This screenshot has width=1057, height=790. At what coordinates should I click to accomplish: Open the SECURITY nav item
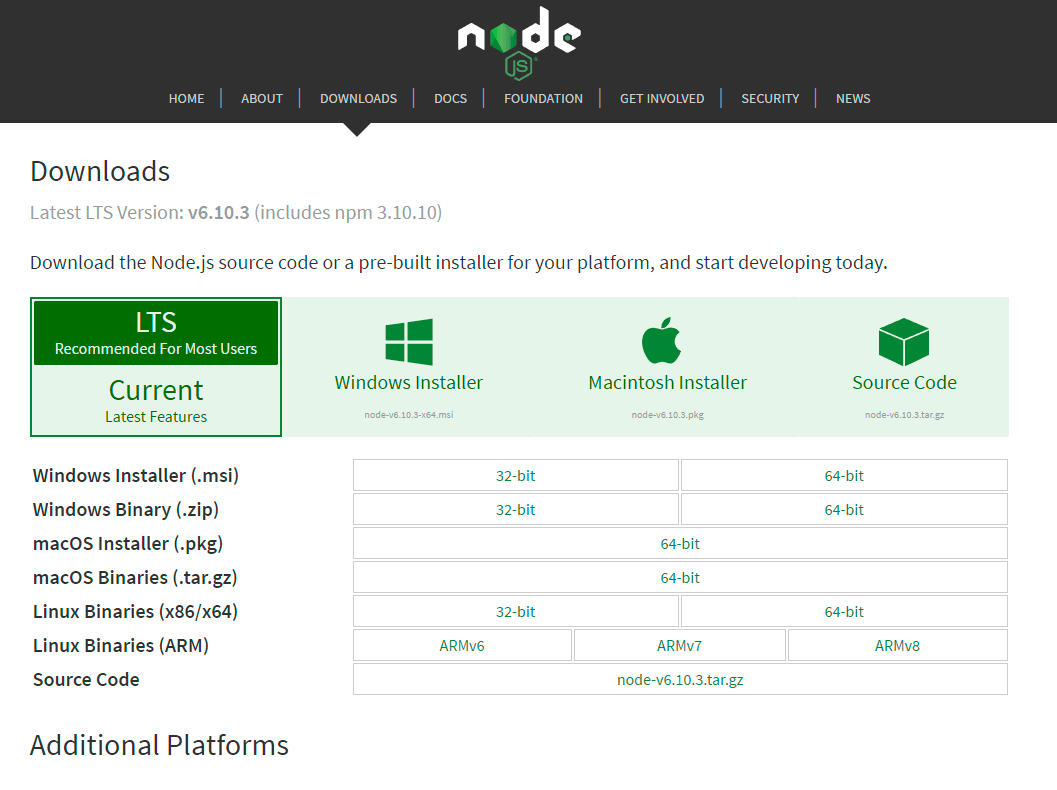[770, 98]
